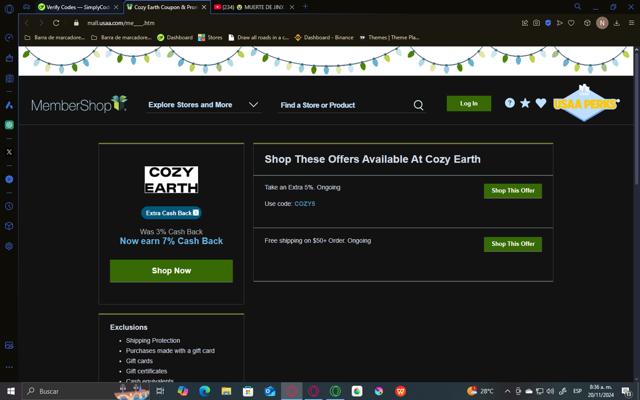The image size is (640, 400).
Task: Click Shop This Offer for free shipping
Action: click(513, 244)
